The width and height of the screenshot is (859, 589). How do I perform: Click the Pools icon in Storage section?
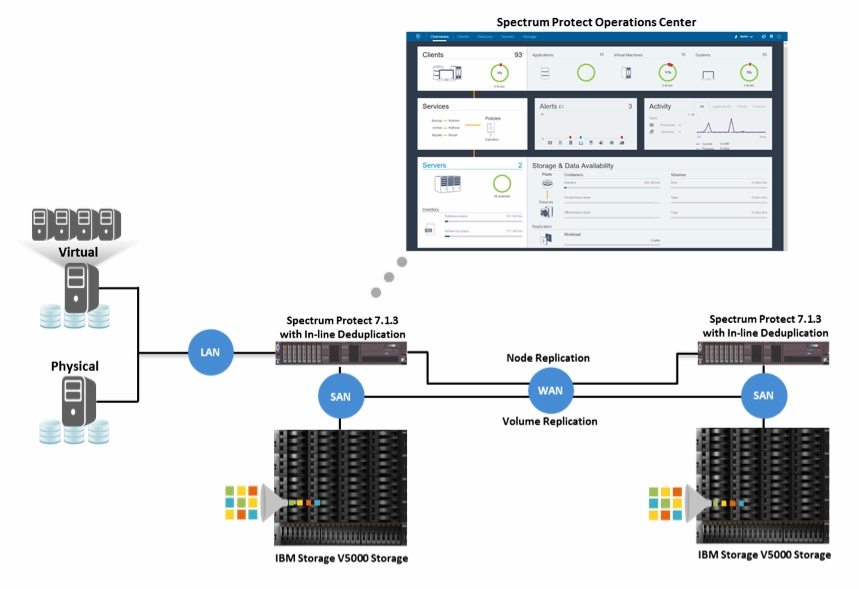click(547, 184)
